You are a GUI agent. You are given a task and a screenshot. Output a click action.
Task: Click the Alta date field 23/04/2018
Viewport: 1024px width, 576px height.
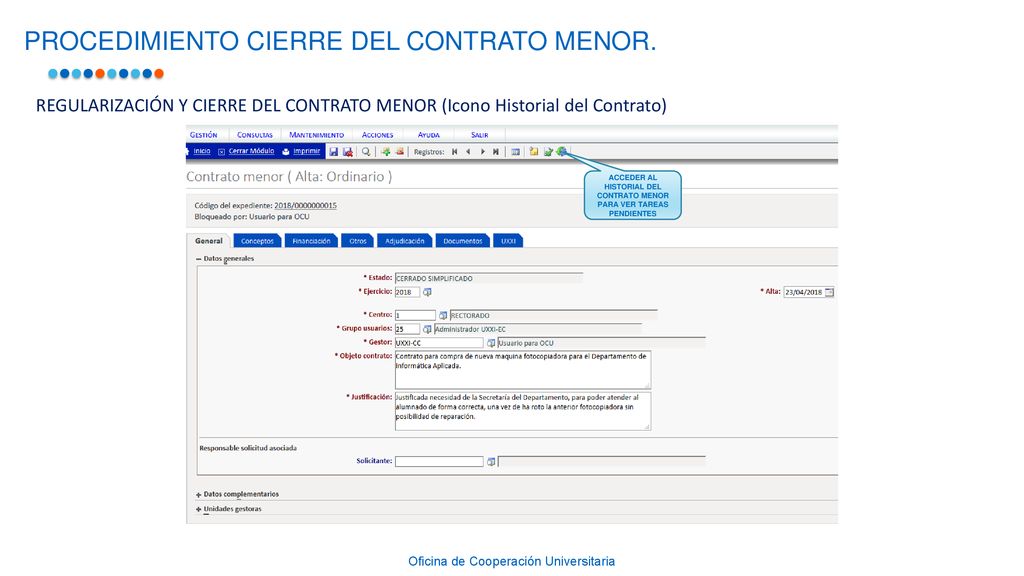click(x=804, y=292)
